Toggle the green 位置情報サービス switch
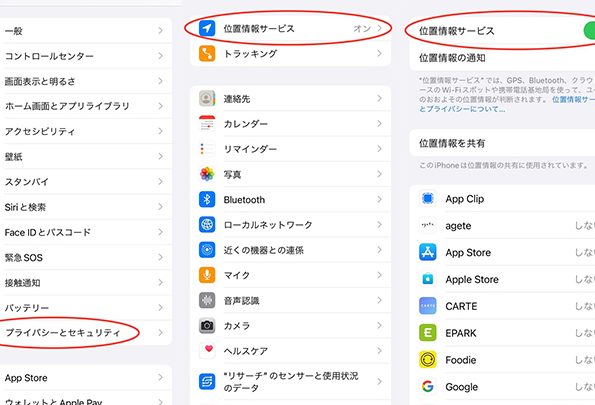The height and width of the screenshot is (405, 595). pos(589,30)
